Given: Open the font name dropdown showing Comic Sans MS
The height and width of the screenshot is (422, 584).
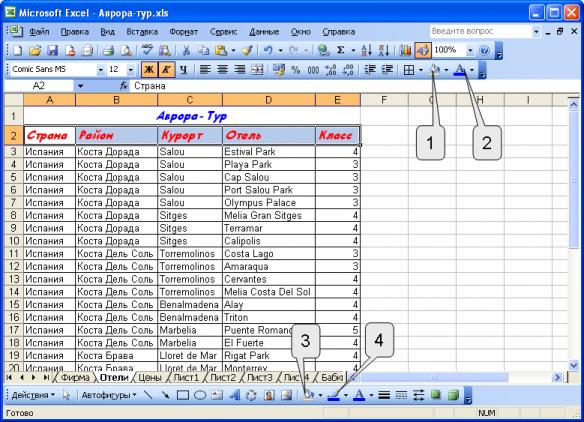Looking at the screenshot, I should click(101, 70).
